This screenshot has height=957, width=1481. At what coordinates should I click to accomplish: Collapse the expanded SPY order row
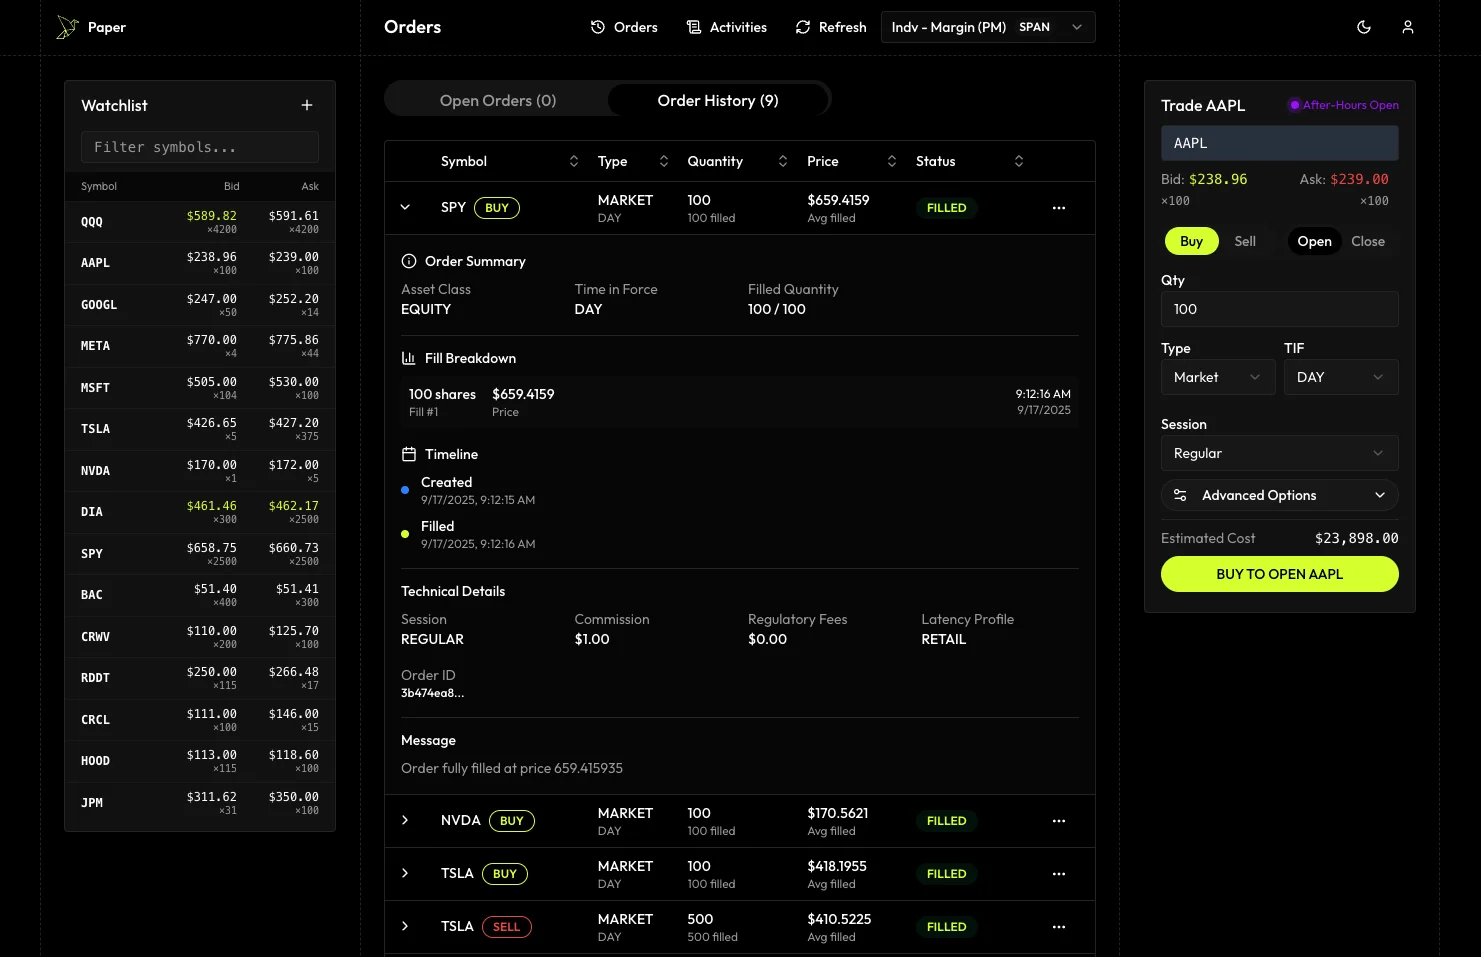coord(405,208)
